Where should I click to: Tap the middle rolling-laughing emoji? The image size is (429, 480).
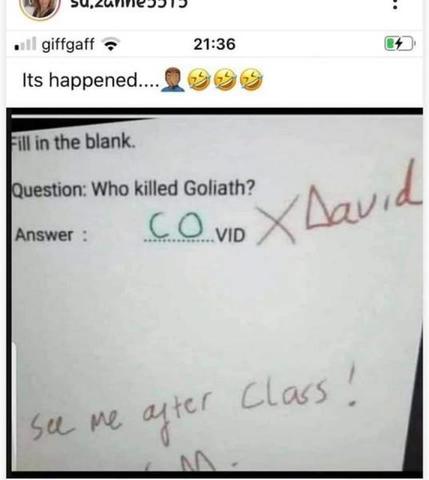pos(225,80)
